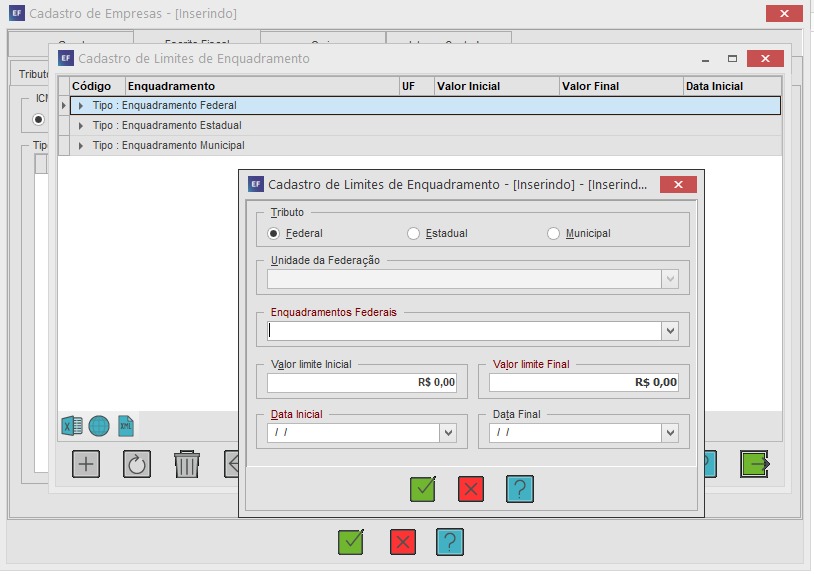Maximize the Cadastro de Limites window
Viewport: 814px width, 574px height.
(x=732, y=59)
